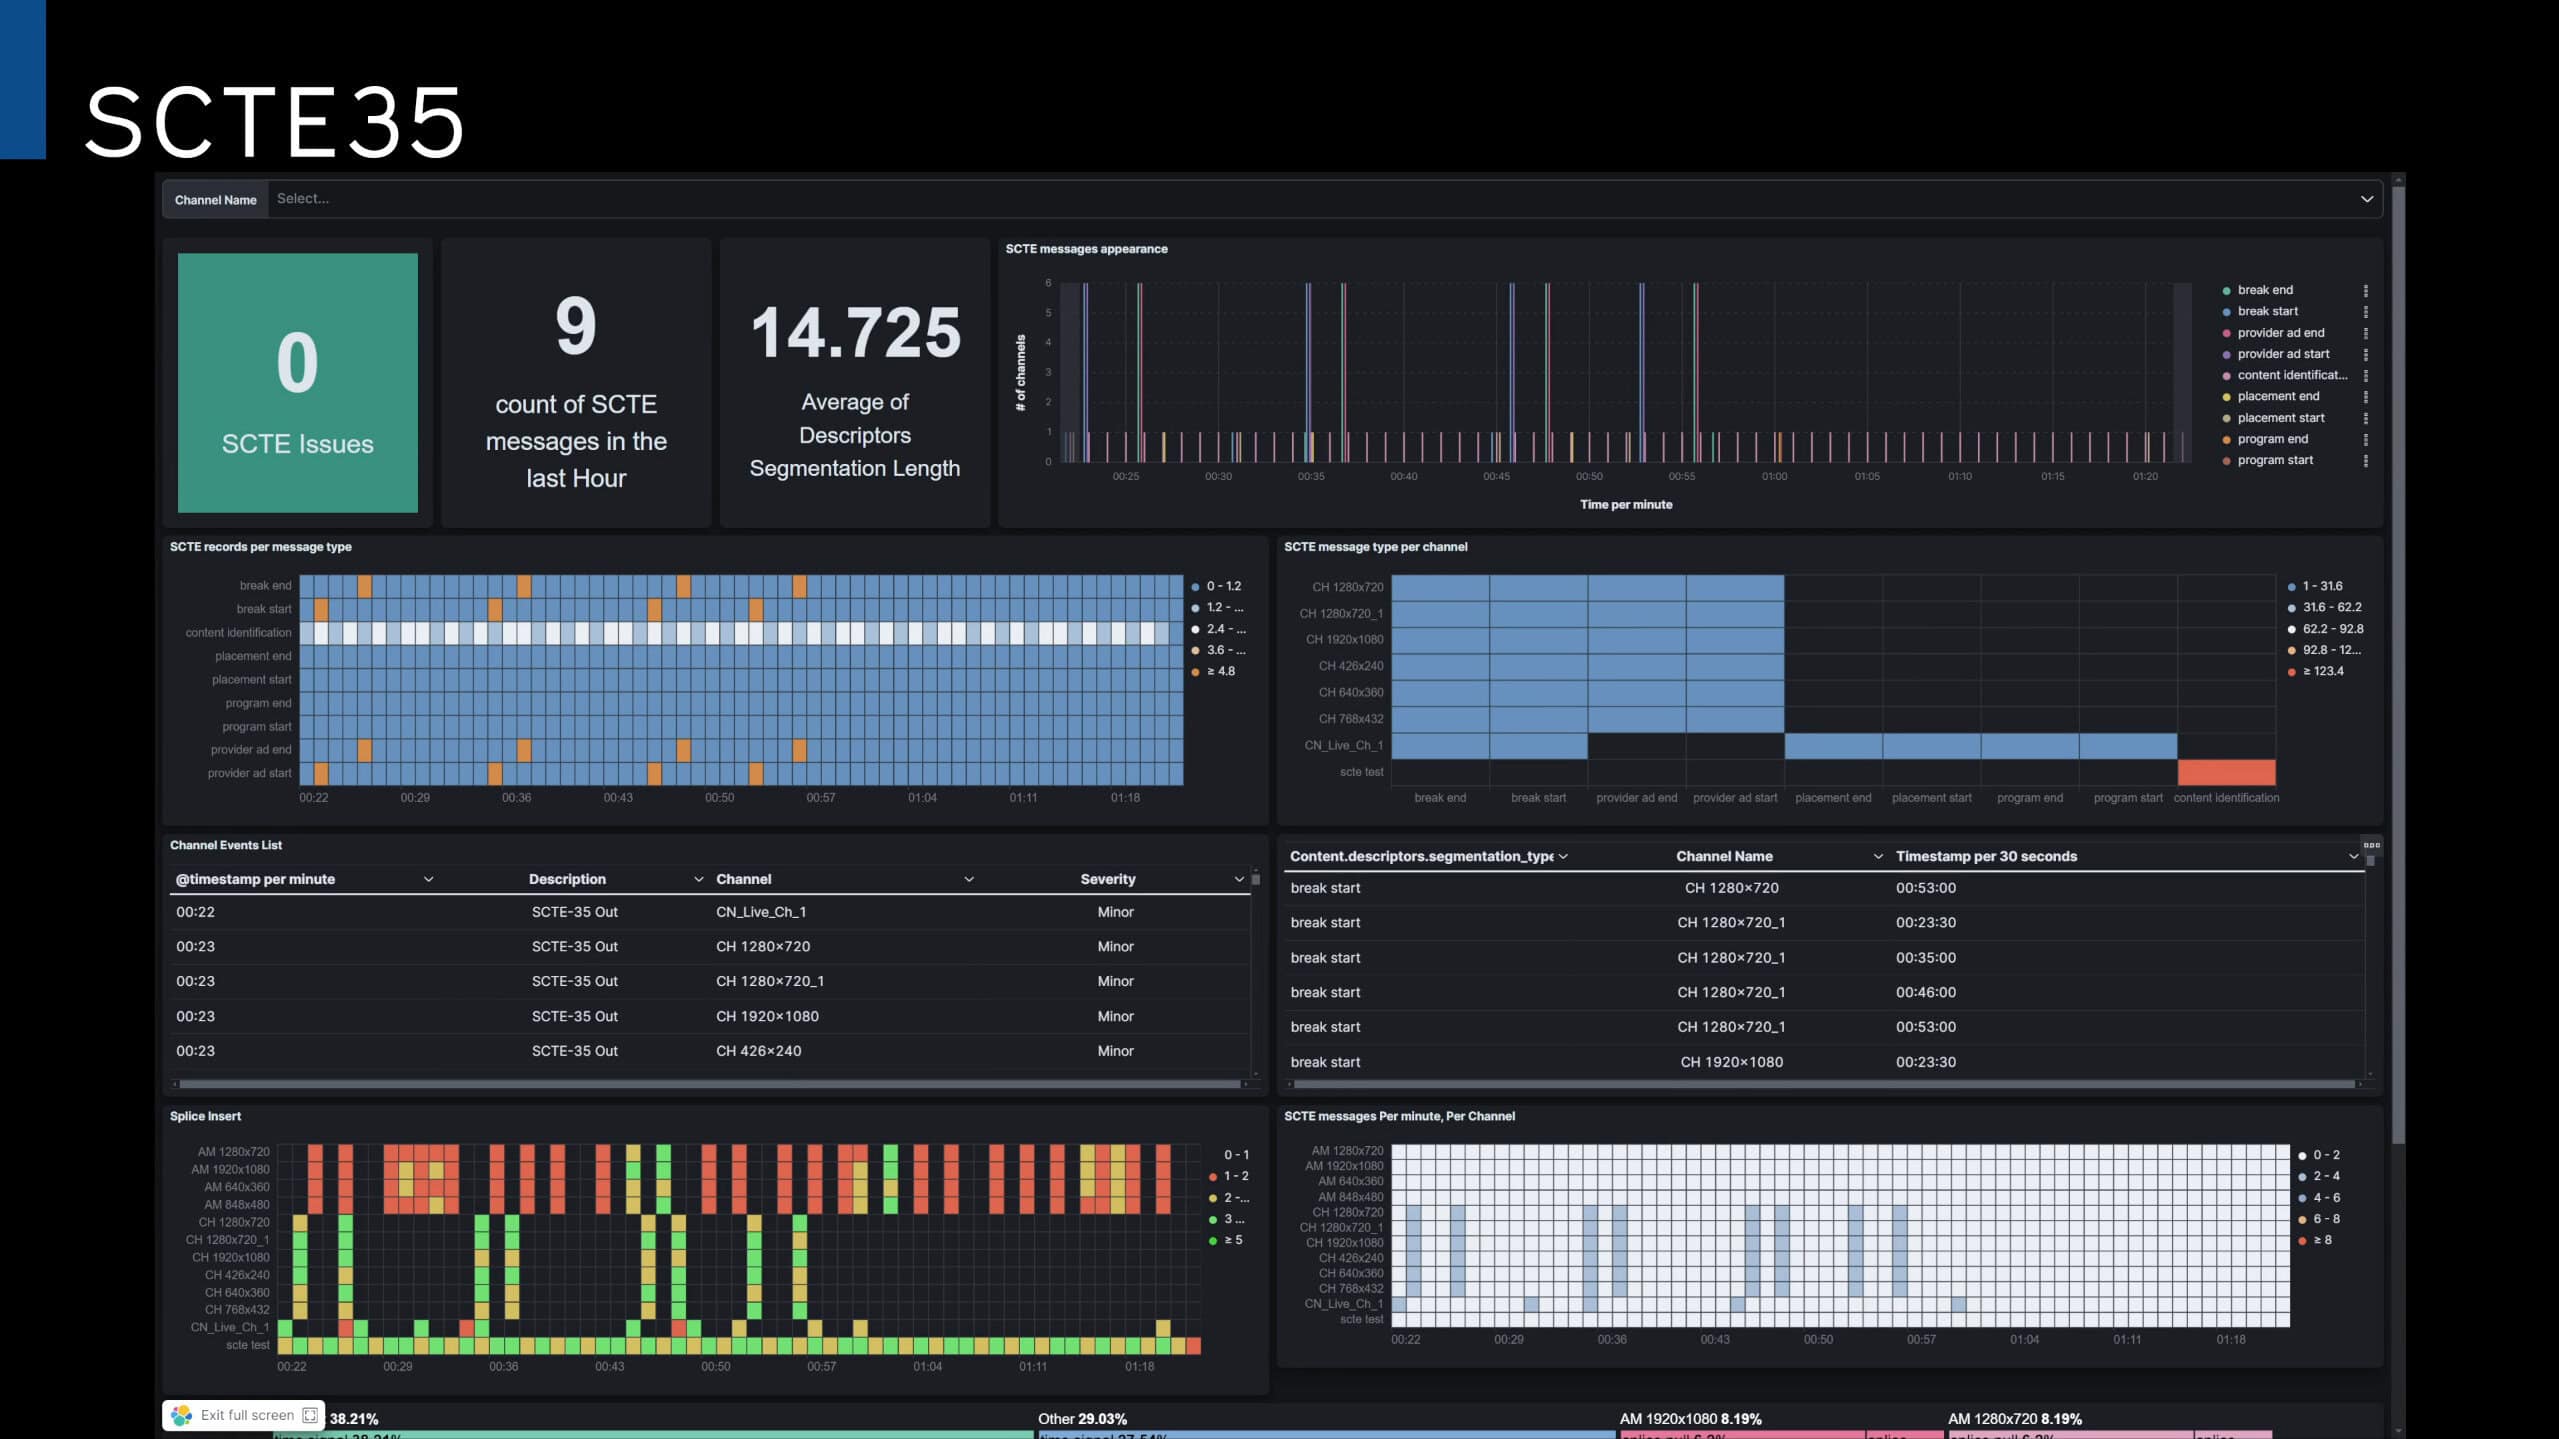Image resolution: width=2559 pixels, height=1439 pixels.
Task: Toggle break start series in legend
Action: [2267, 312]
